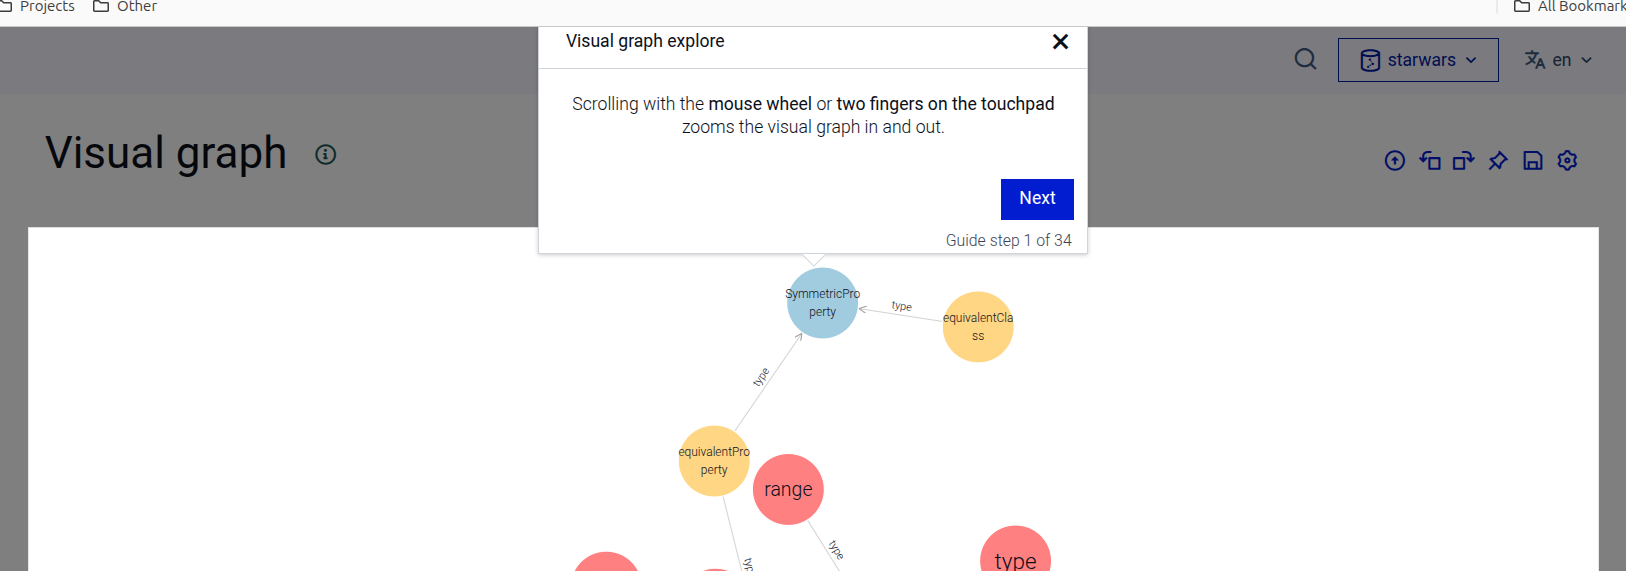The image size is (1626, 571).
Task: Save the graph with the floppy icon
Action: (1533, 160)
